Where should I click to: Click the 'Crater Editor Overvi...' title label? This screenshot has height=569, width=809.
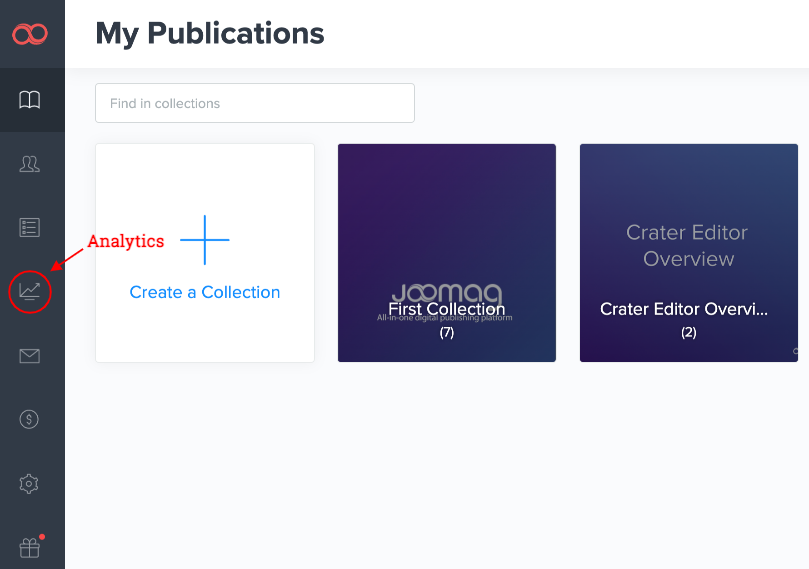tap(684, 309)
